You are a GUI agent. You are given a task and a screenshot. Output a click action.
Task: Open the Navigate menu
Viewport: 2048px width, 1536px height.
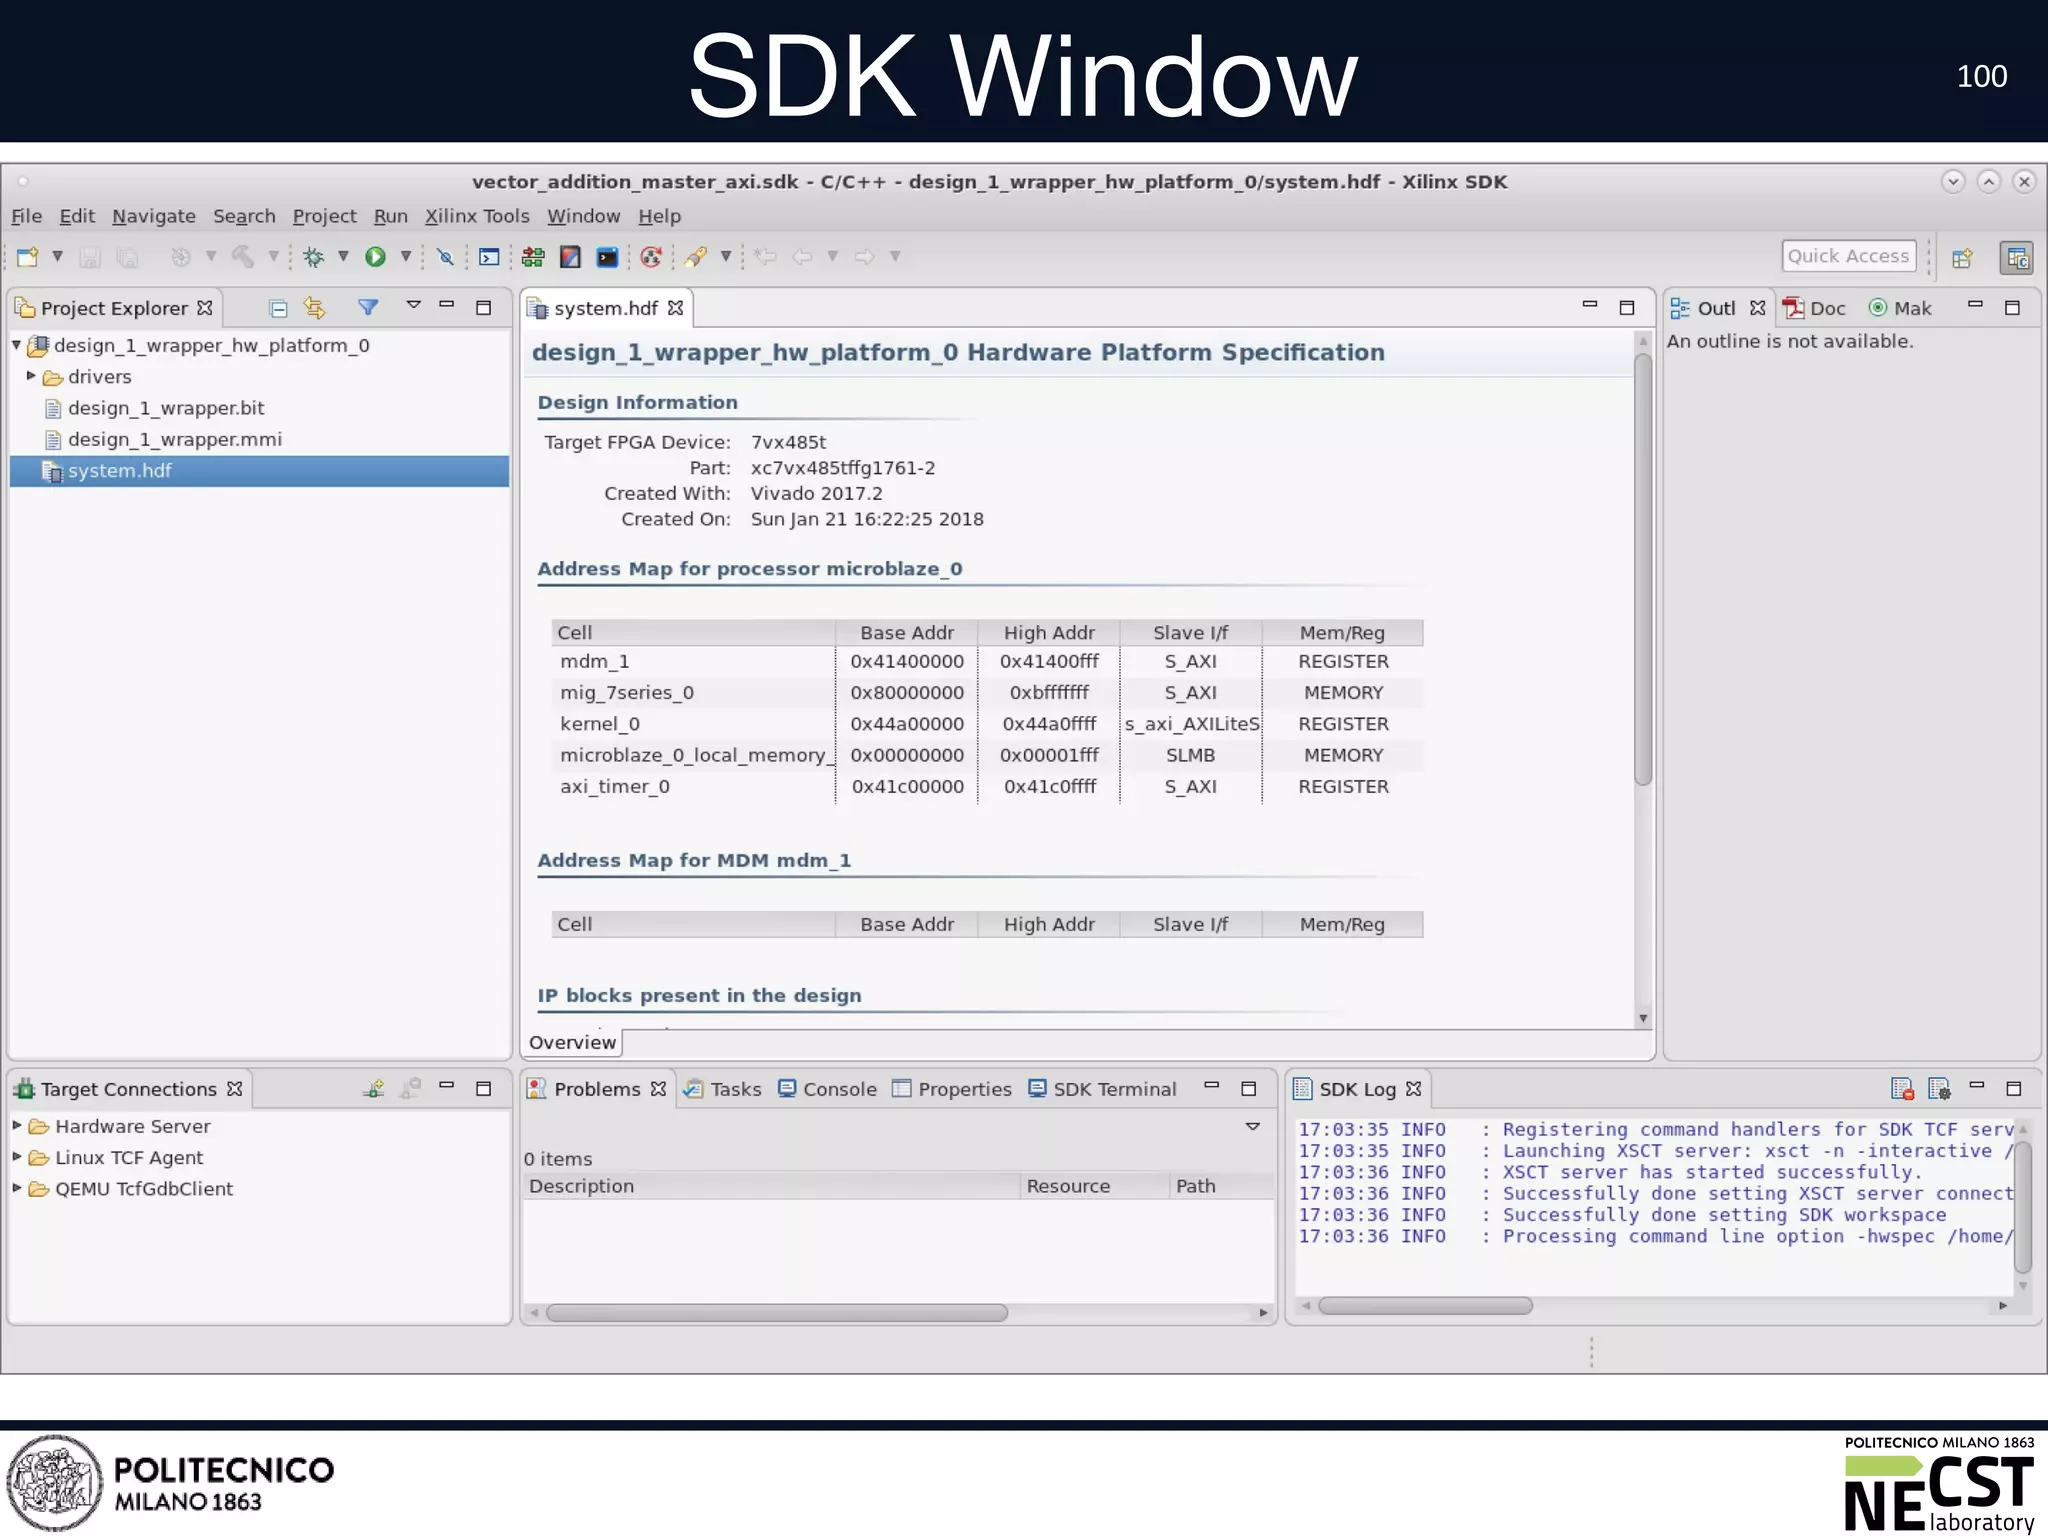(153, 216)
